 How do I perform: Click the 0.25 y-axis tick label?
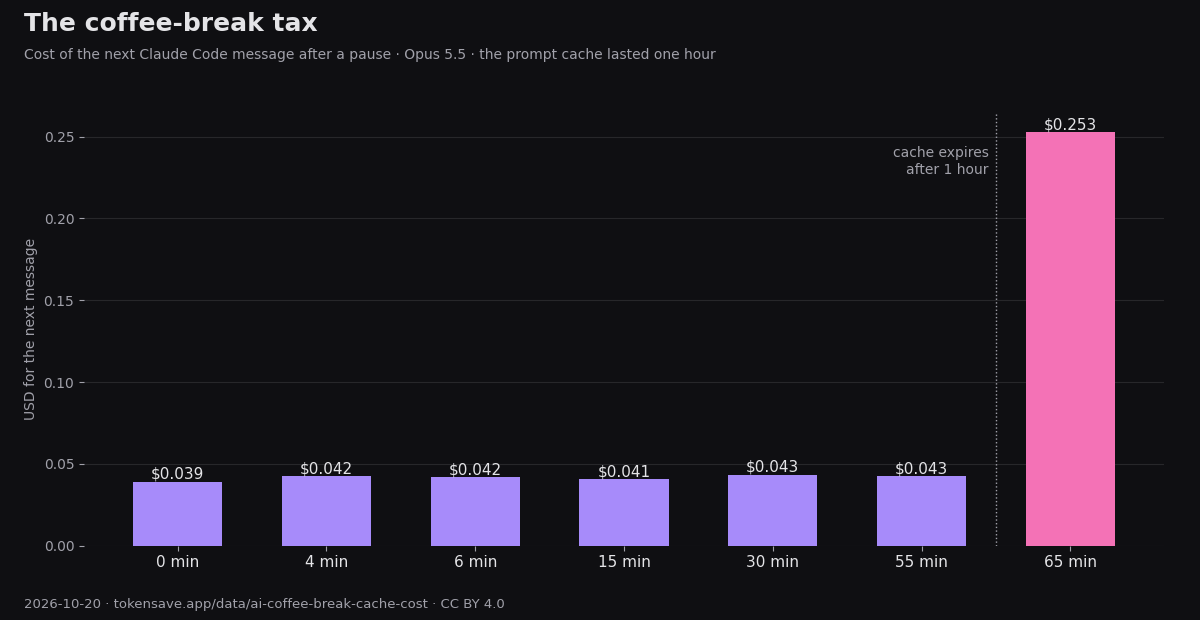[x=59, y=137]
